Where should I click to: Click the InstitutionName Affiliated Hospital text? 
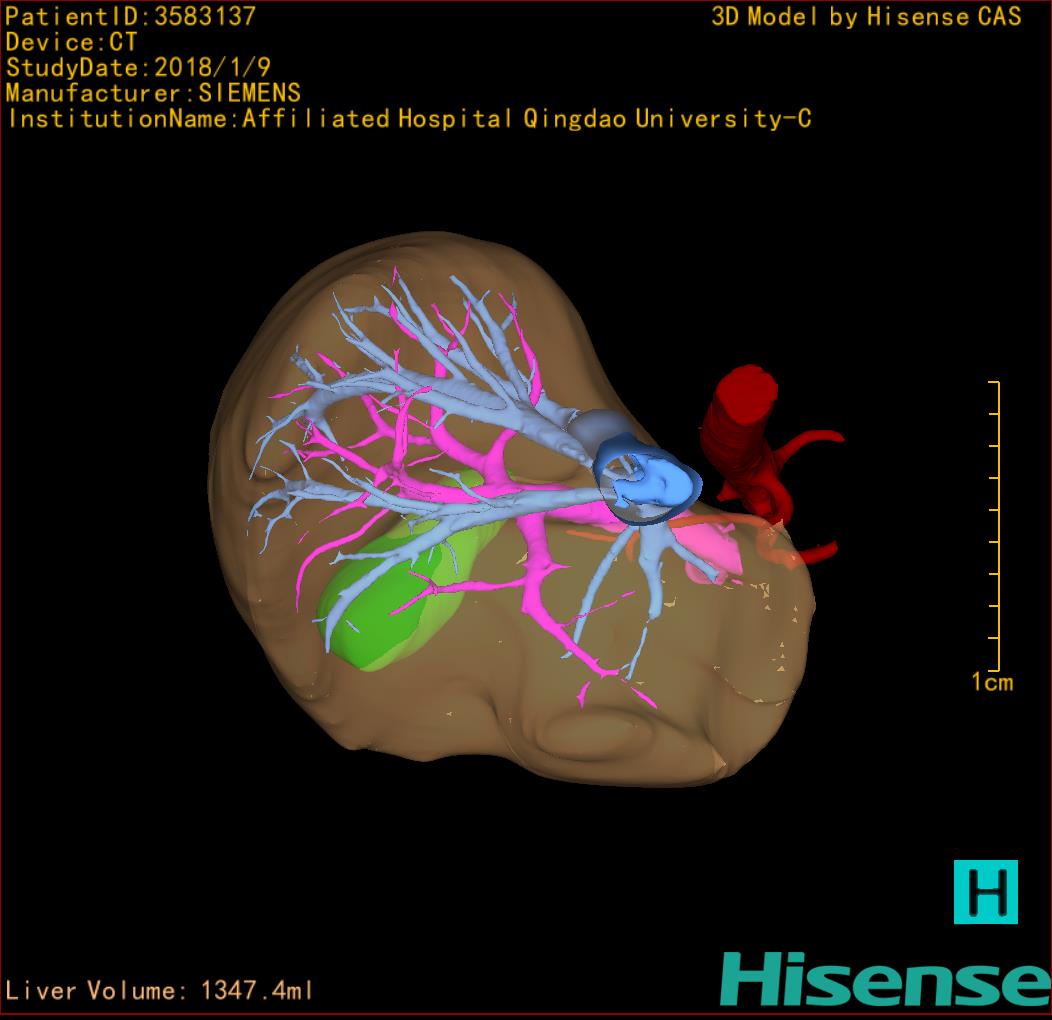coord(409,119)
